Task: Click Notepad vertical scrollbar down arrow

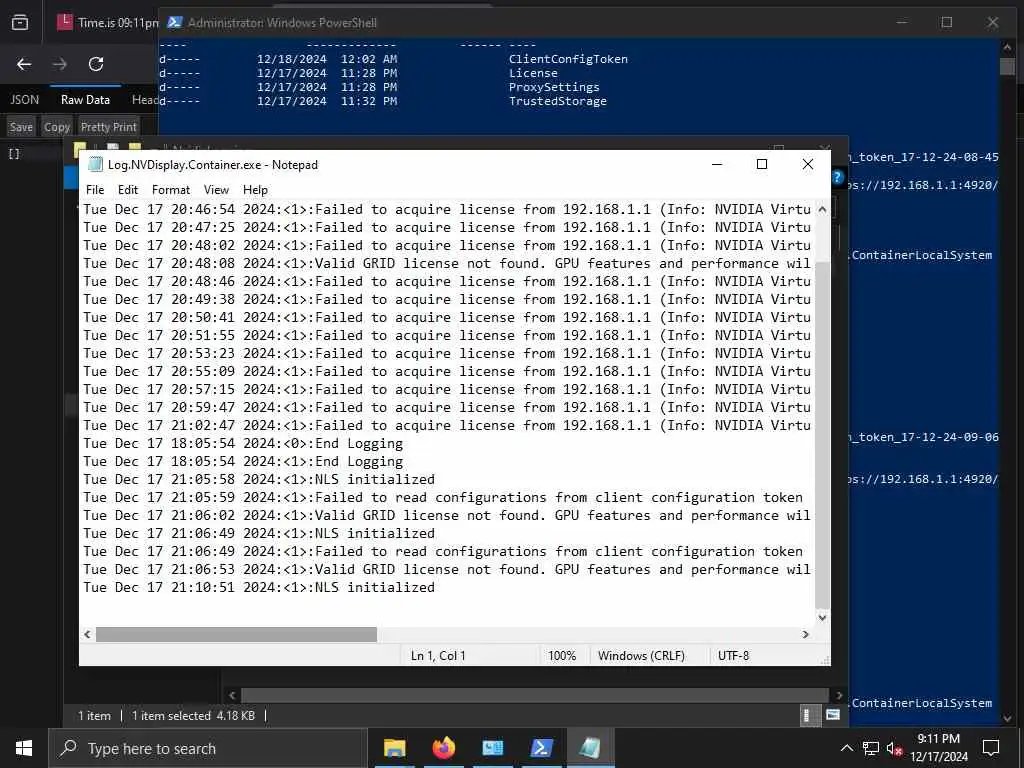Action: pos(822,617)
